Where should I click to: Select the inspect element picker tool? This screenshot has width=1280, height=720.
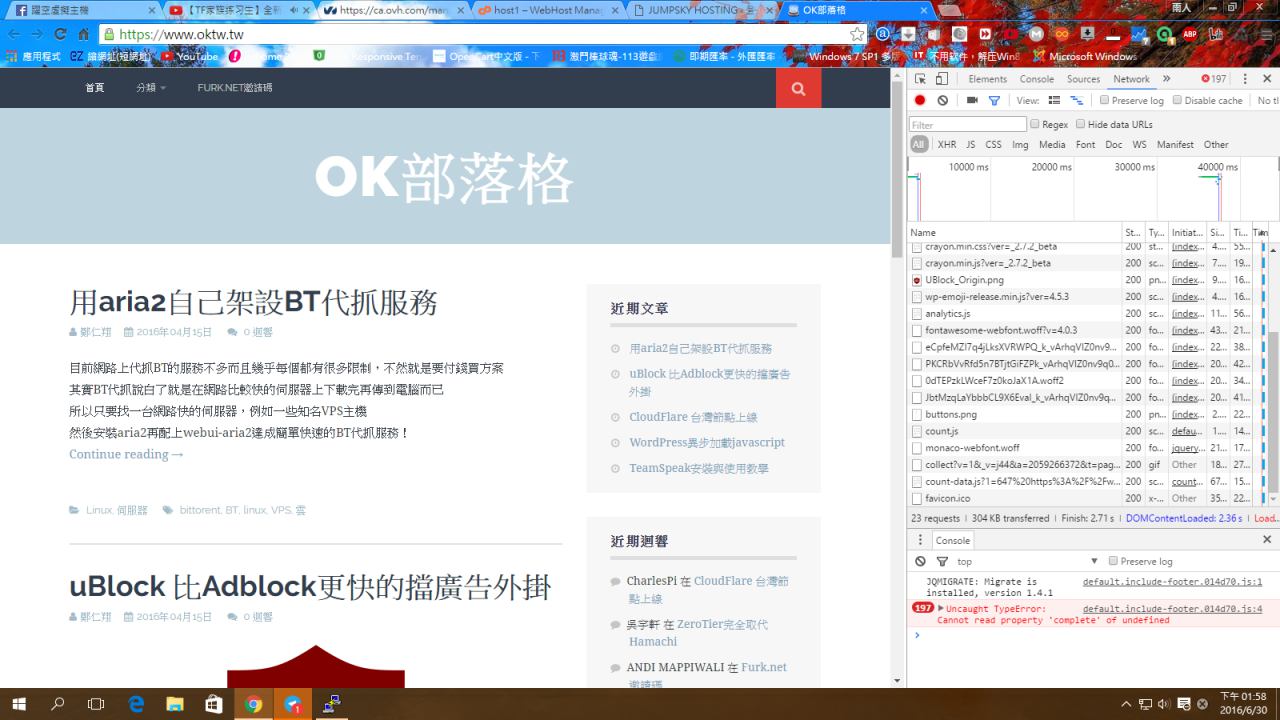(920, 79)
